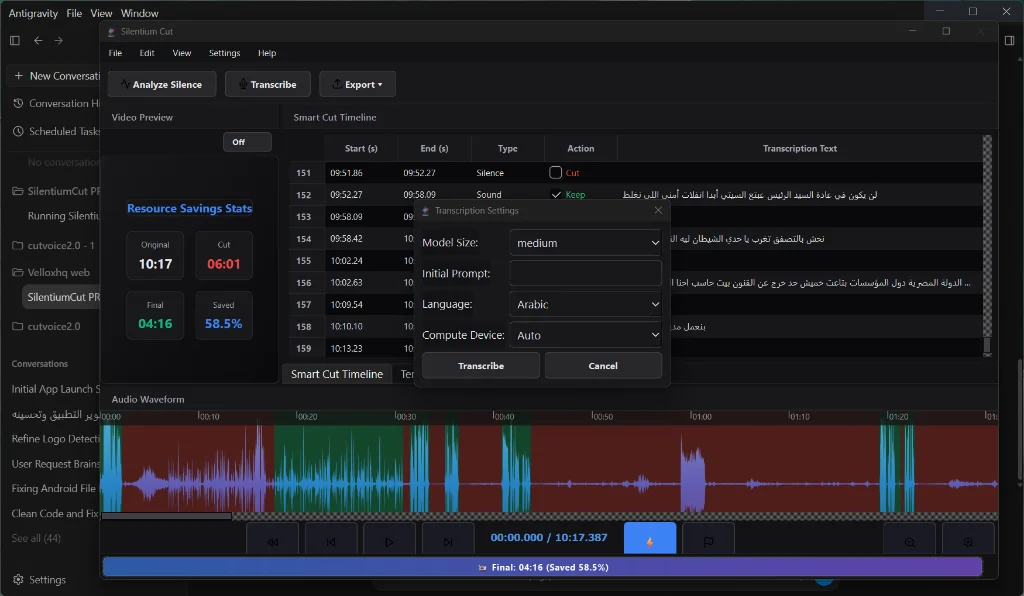Skip forward with the next segment button
The image size is (1024, 596).
coord(448,541)
